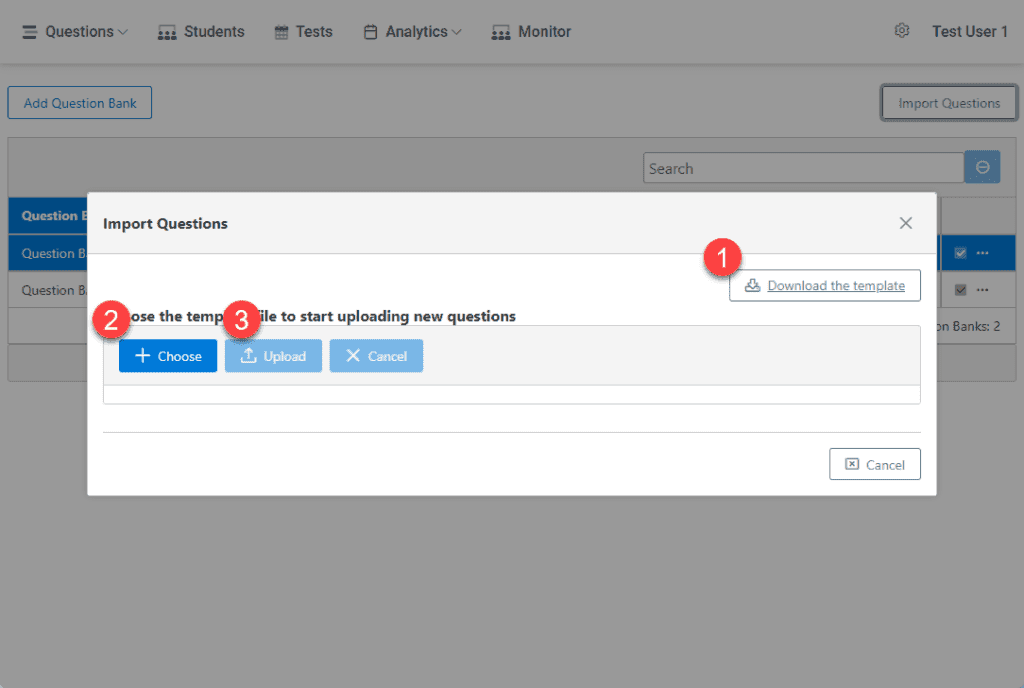Click the Choose file button

(168, 356)
